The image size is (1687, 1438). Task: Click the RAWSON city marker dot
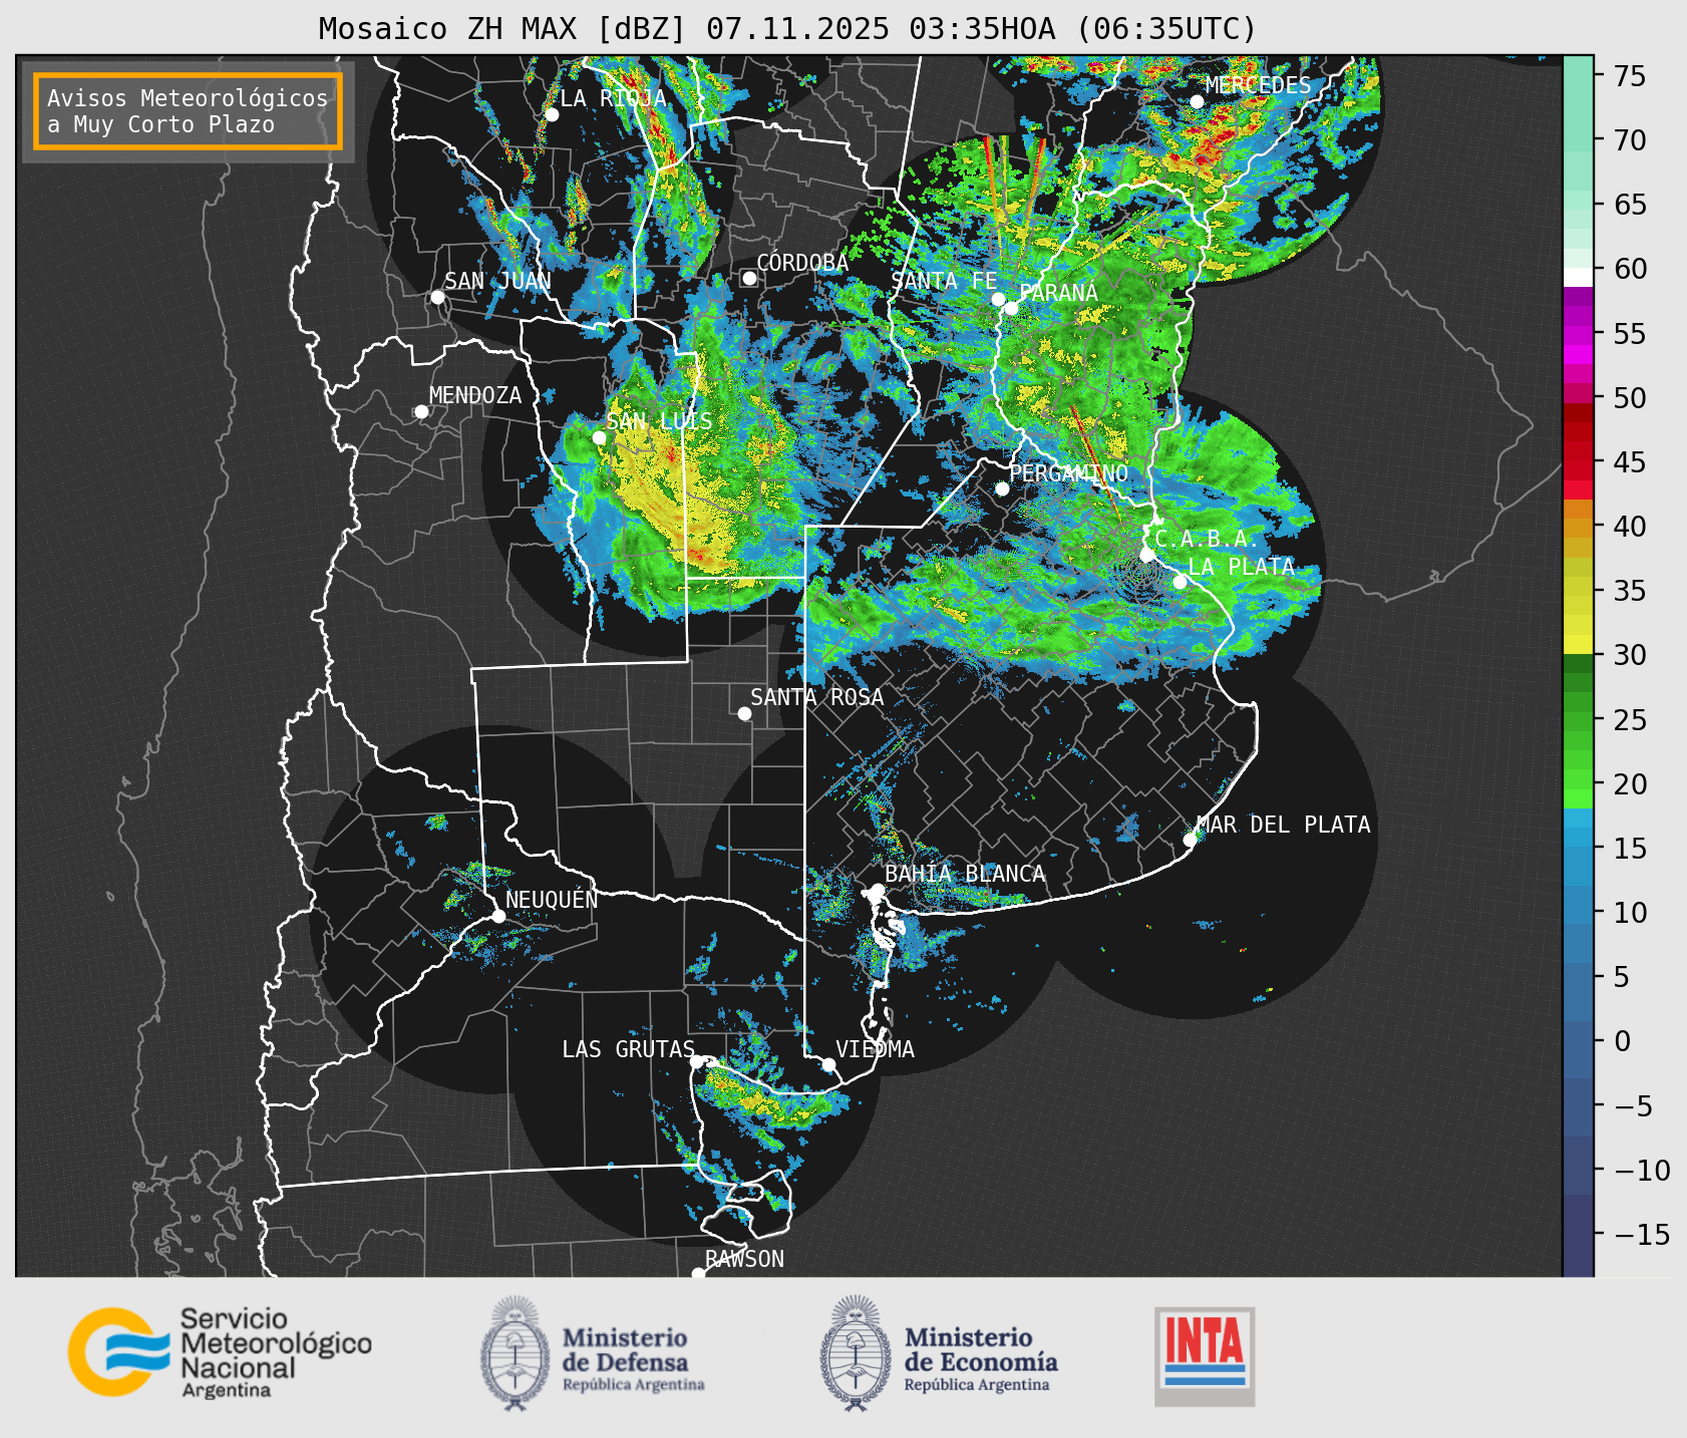(698, 1274)
